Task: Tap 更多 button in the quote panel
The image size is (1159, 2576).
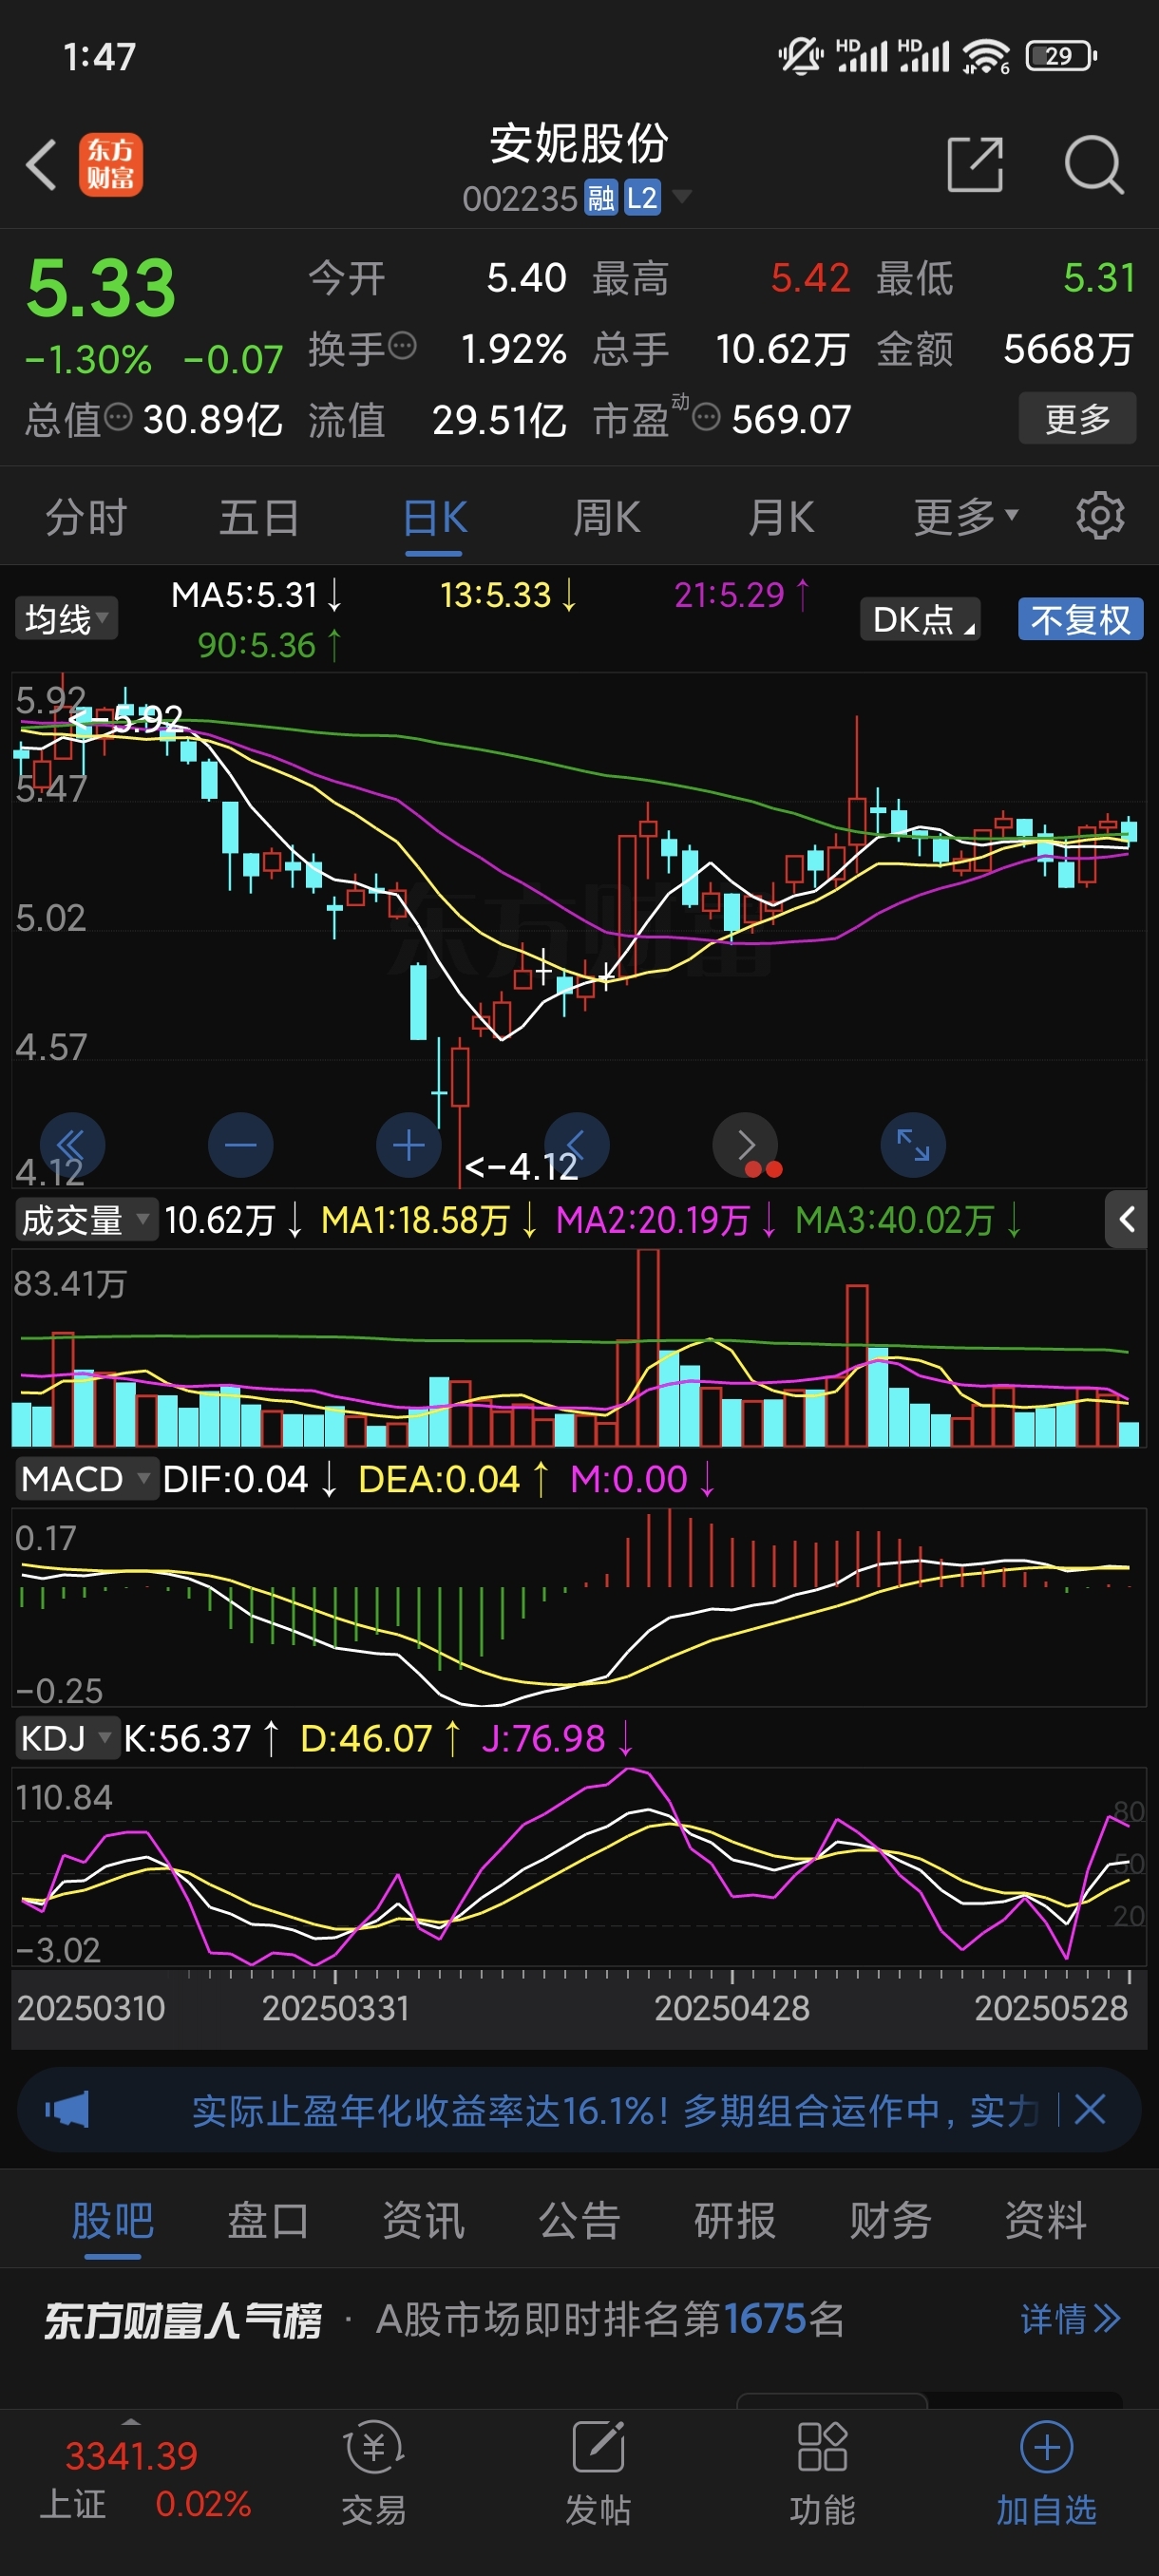Action: [1077, 418]
